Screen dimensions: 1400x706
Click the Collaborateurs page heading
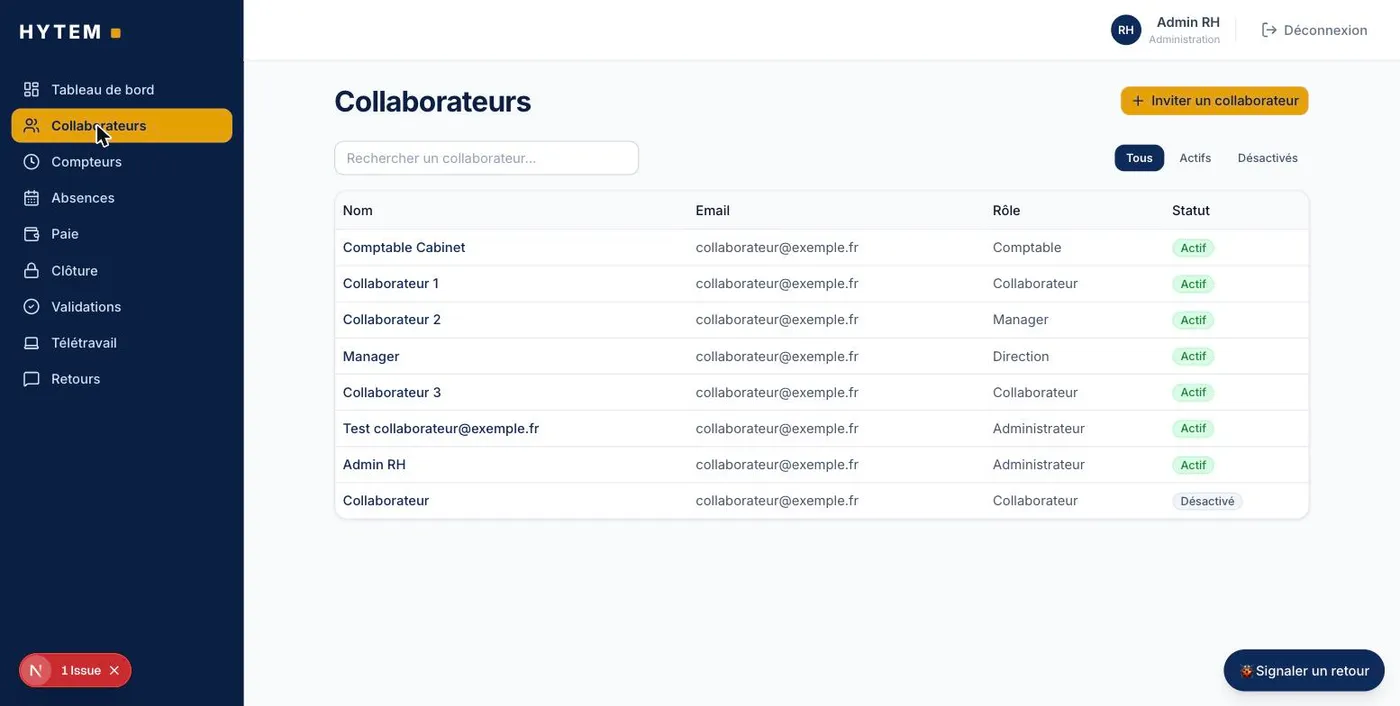point(432,101)
